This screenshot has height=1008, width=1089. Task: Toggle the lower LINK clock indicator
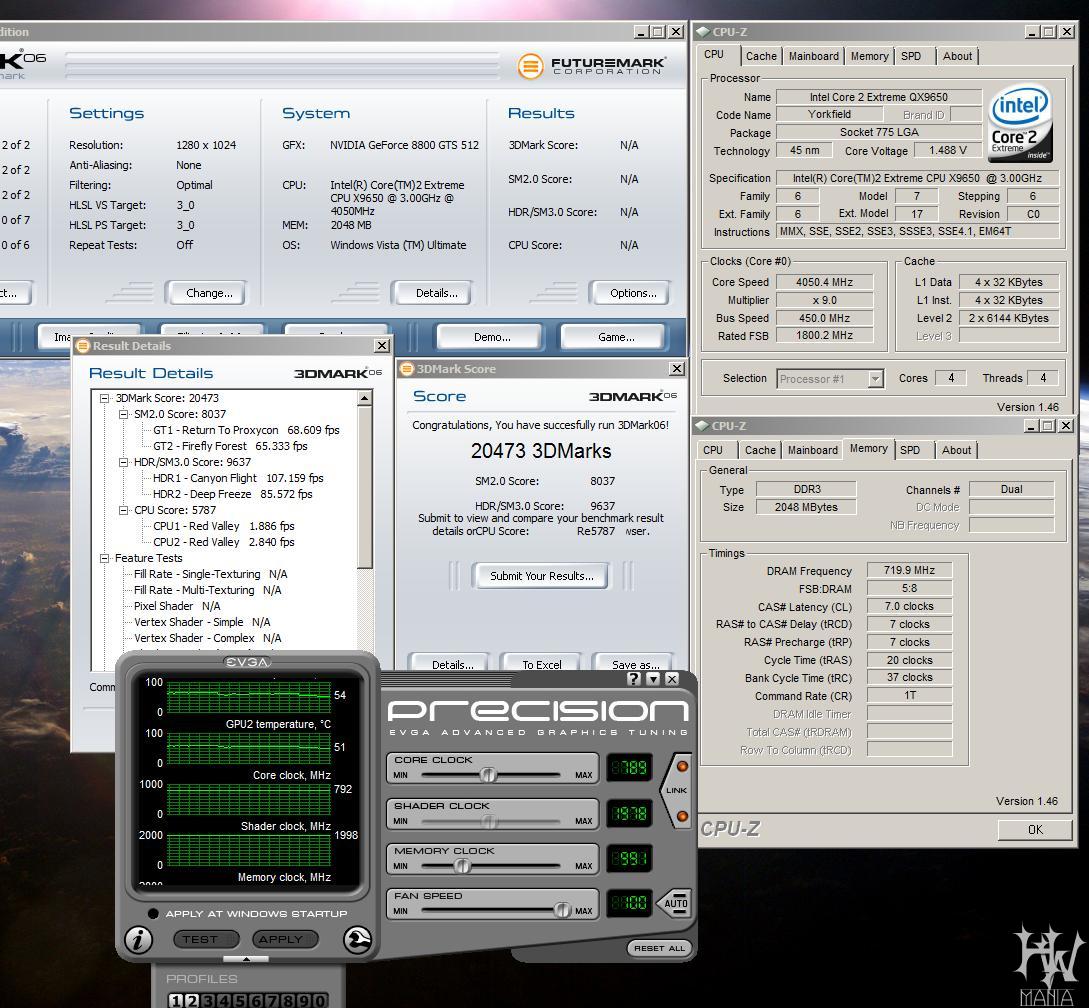[682, 816]
